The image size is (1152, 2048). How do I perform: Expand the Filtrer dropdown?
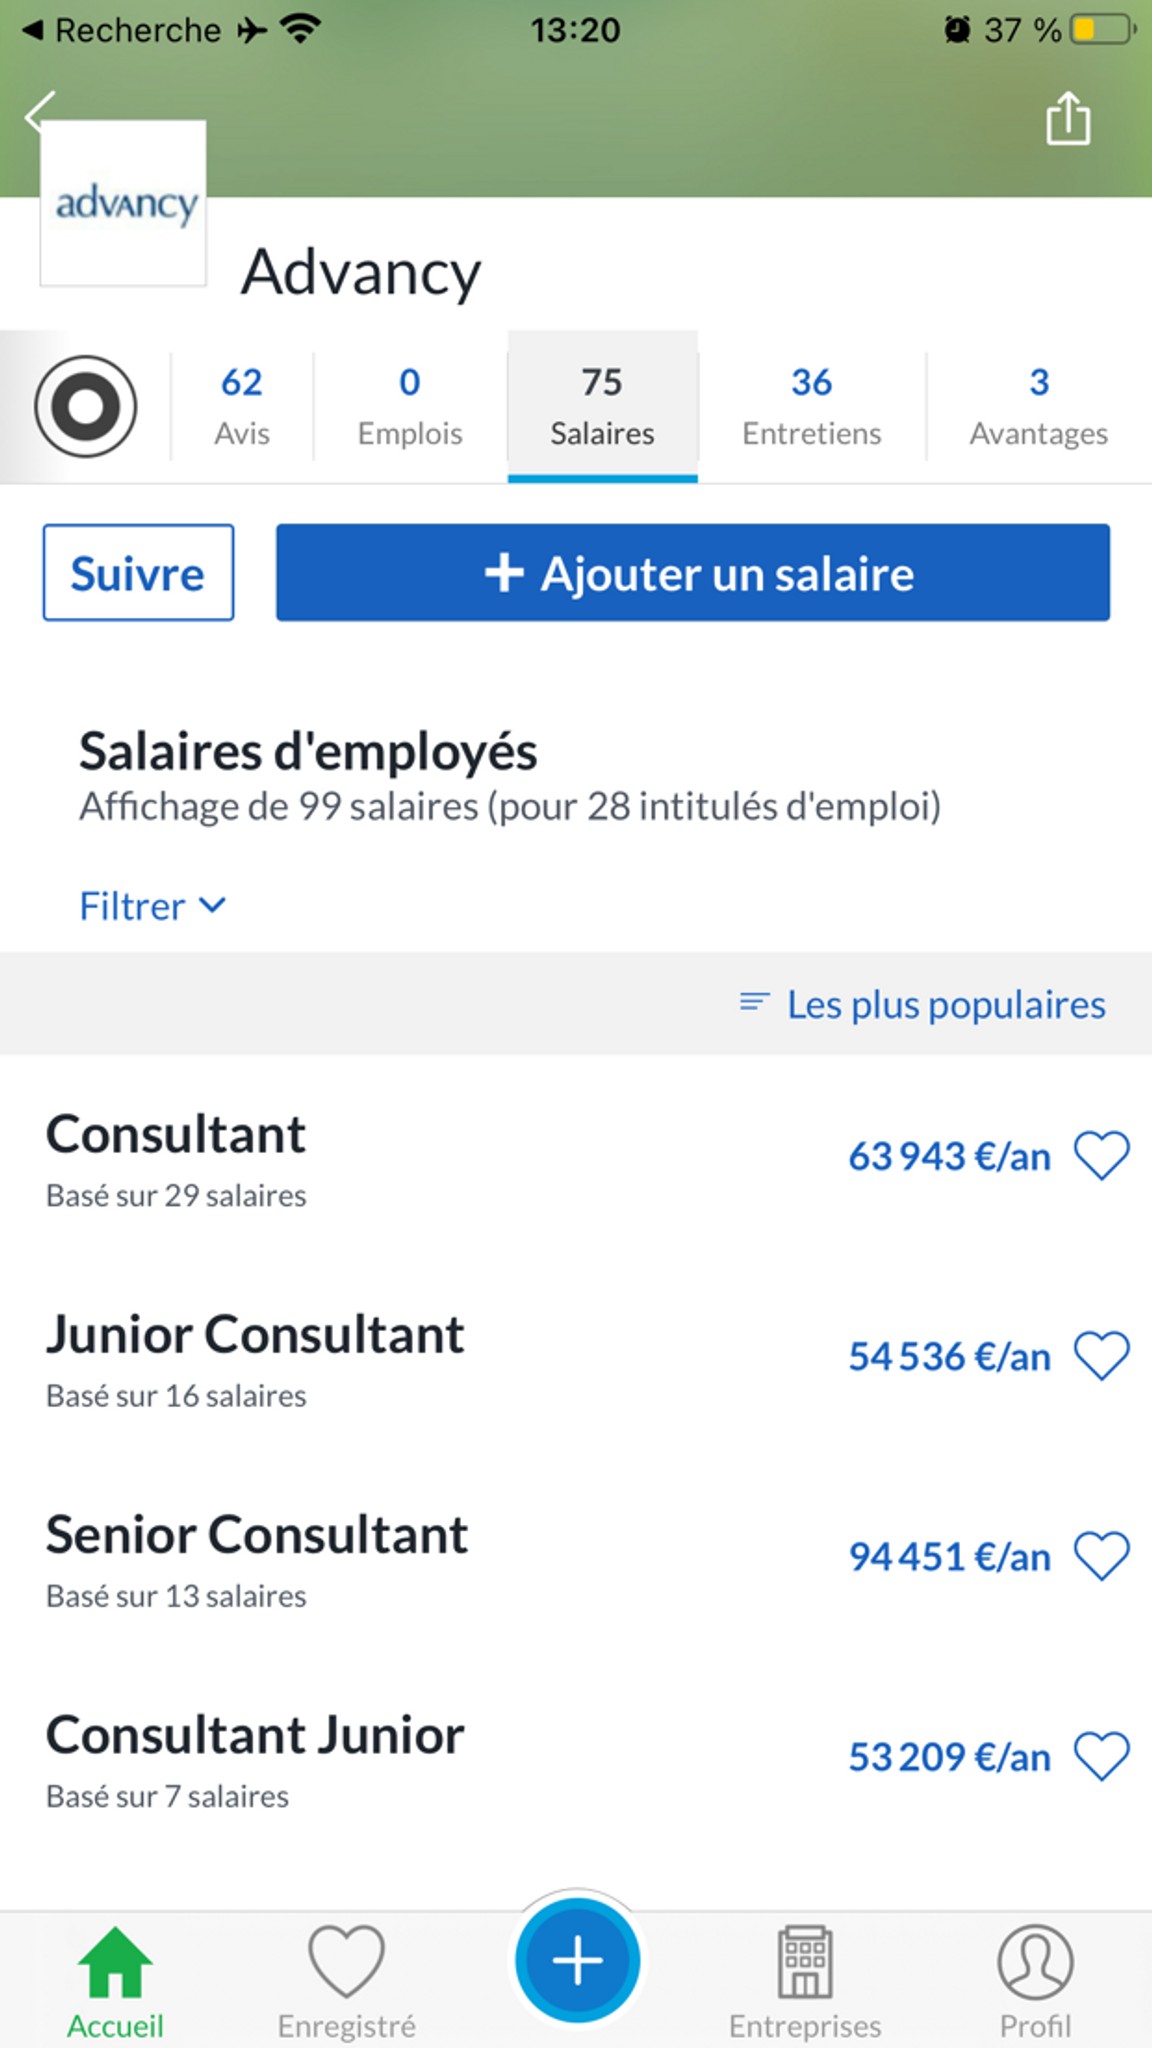point(153,906)
